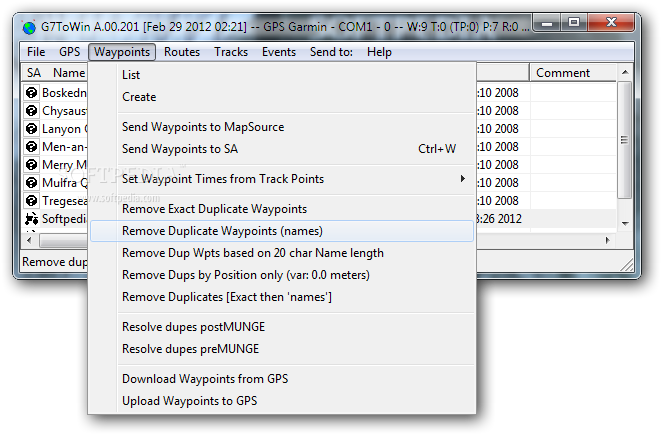Open the Routes menu
This screenshot has height=435, width=662.
(182, 52)
